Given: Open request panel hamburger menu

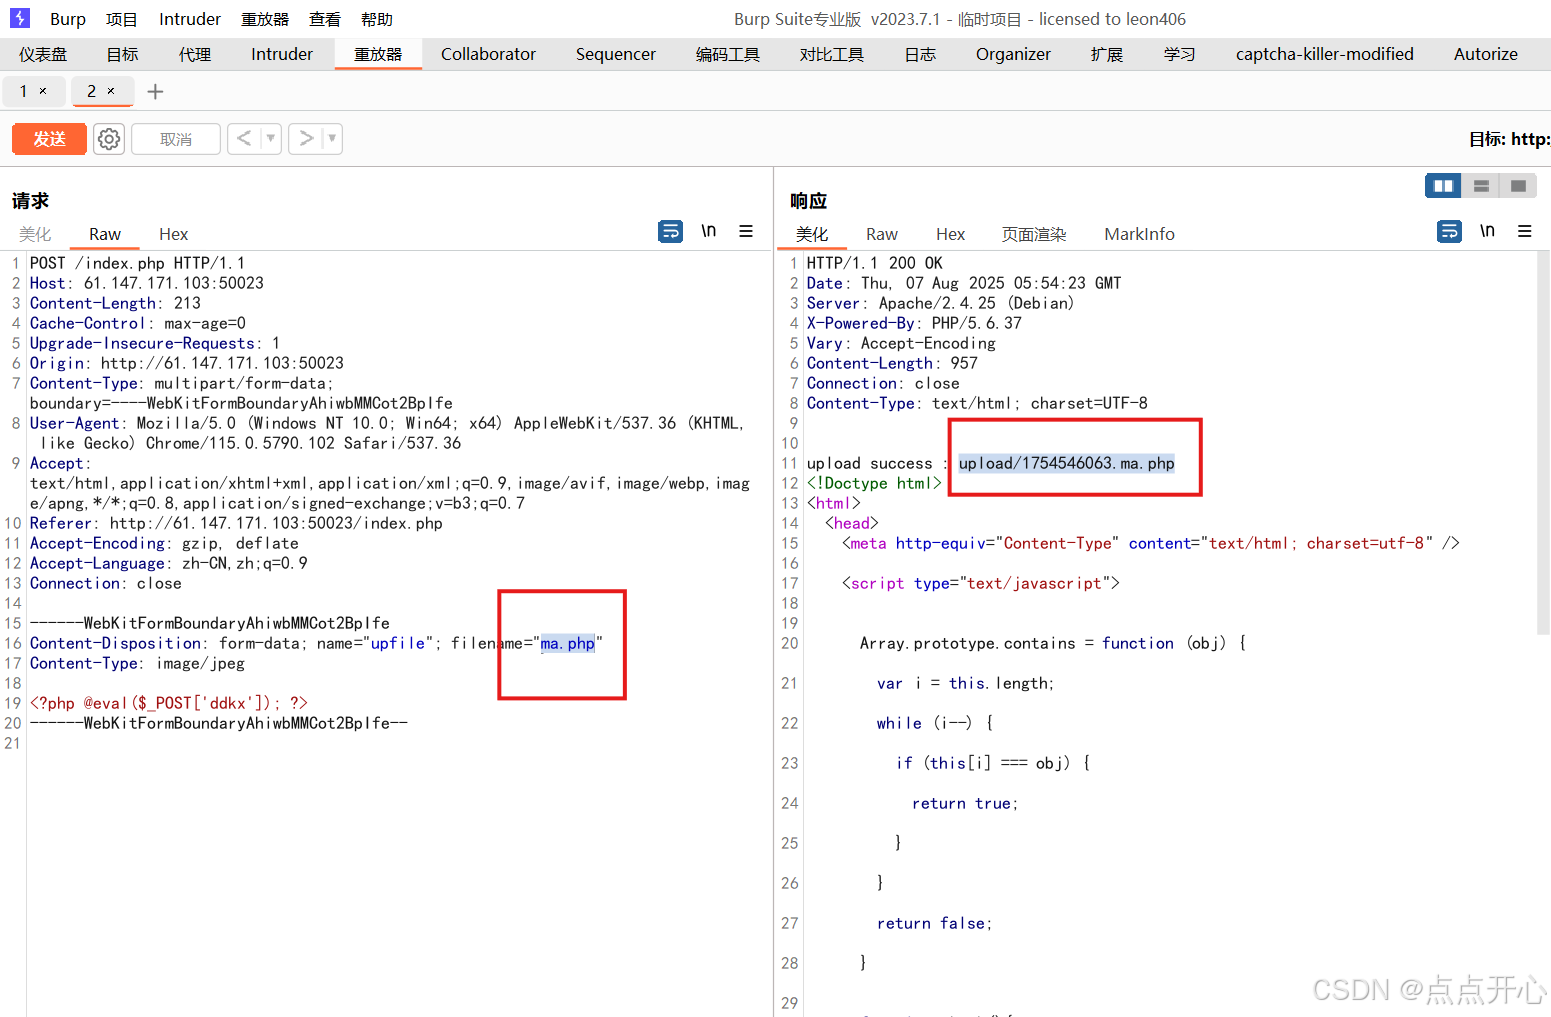Looking at the screenshot, I should click(x=746, y=231).
